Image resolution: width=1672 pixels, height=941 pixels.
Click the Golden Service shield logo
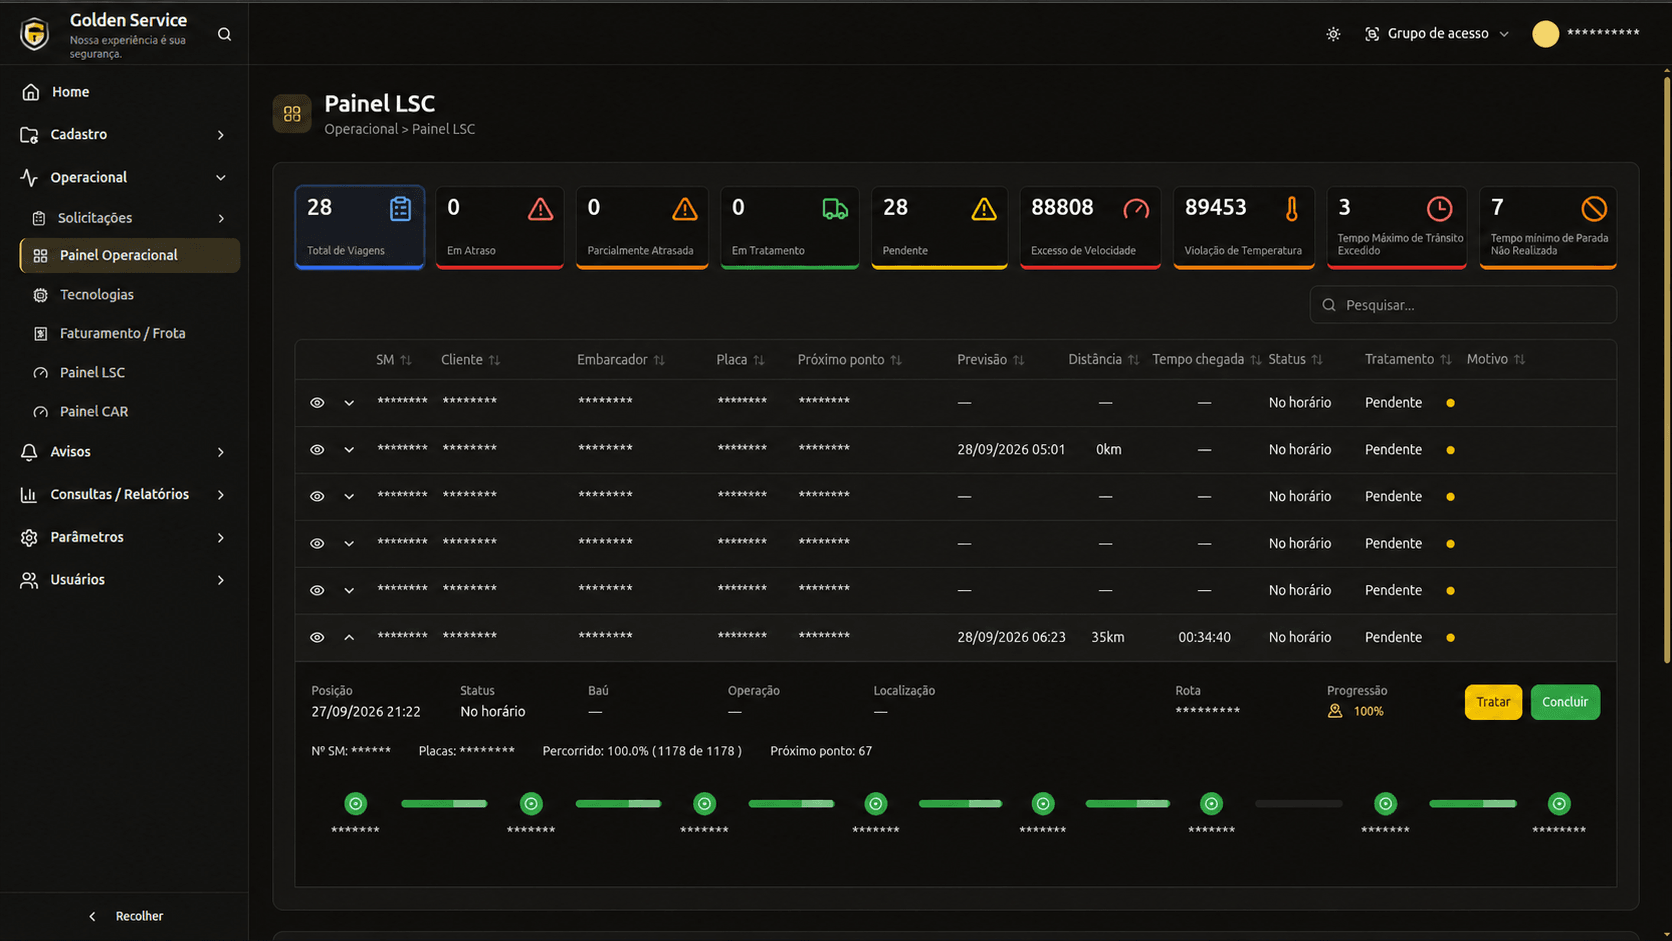35,34
